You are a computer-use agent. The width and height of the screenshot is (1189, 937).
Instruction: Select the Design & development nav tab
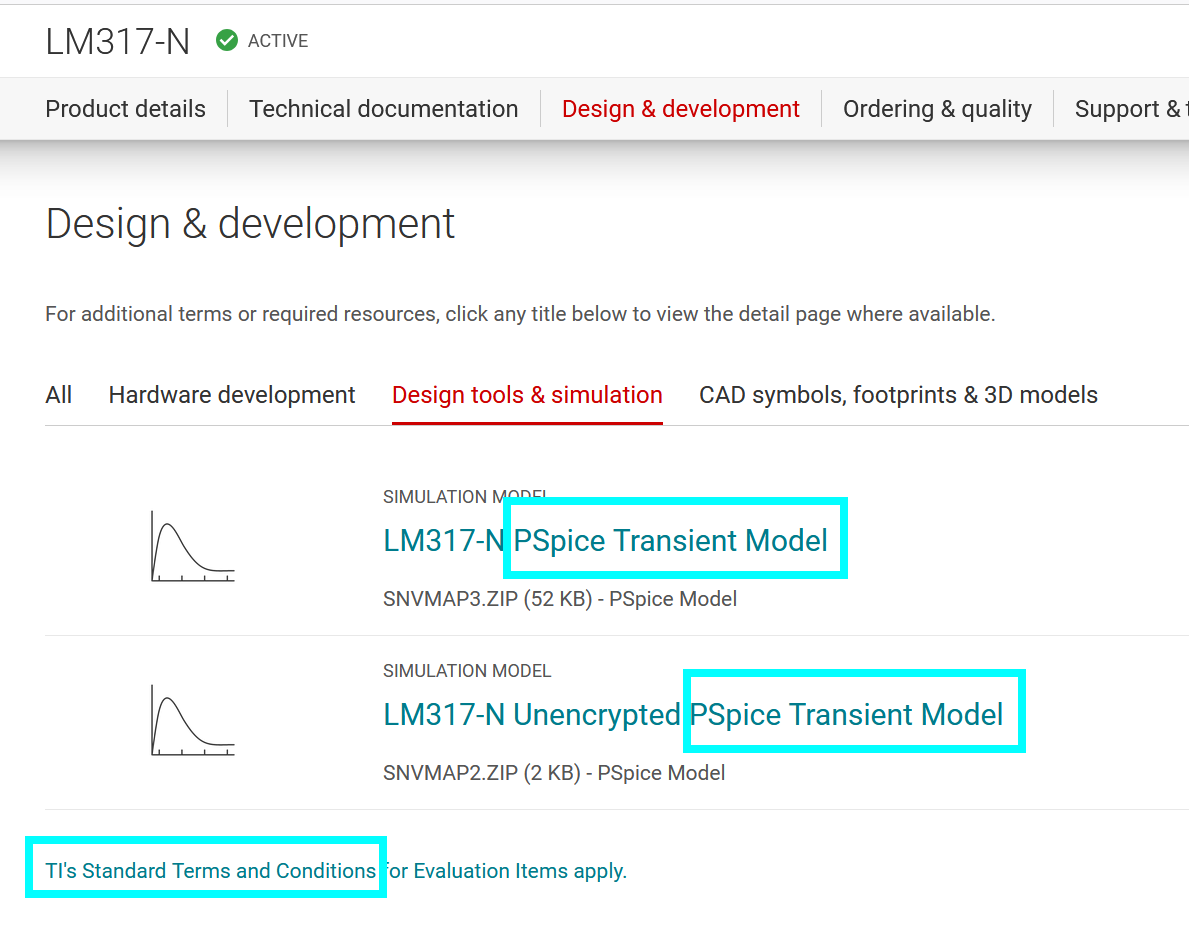pos(680,109)
